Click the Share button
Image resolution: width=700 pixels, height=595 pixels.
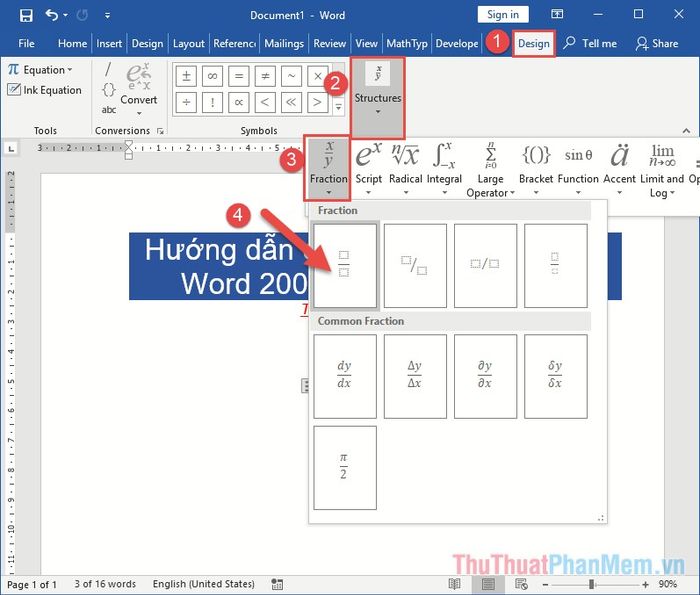point(657,44)
